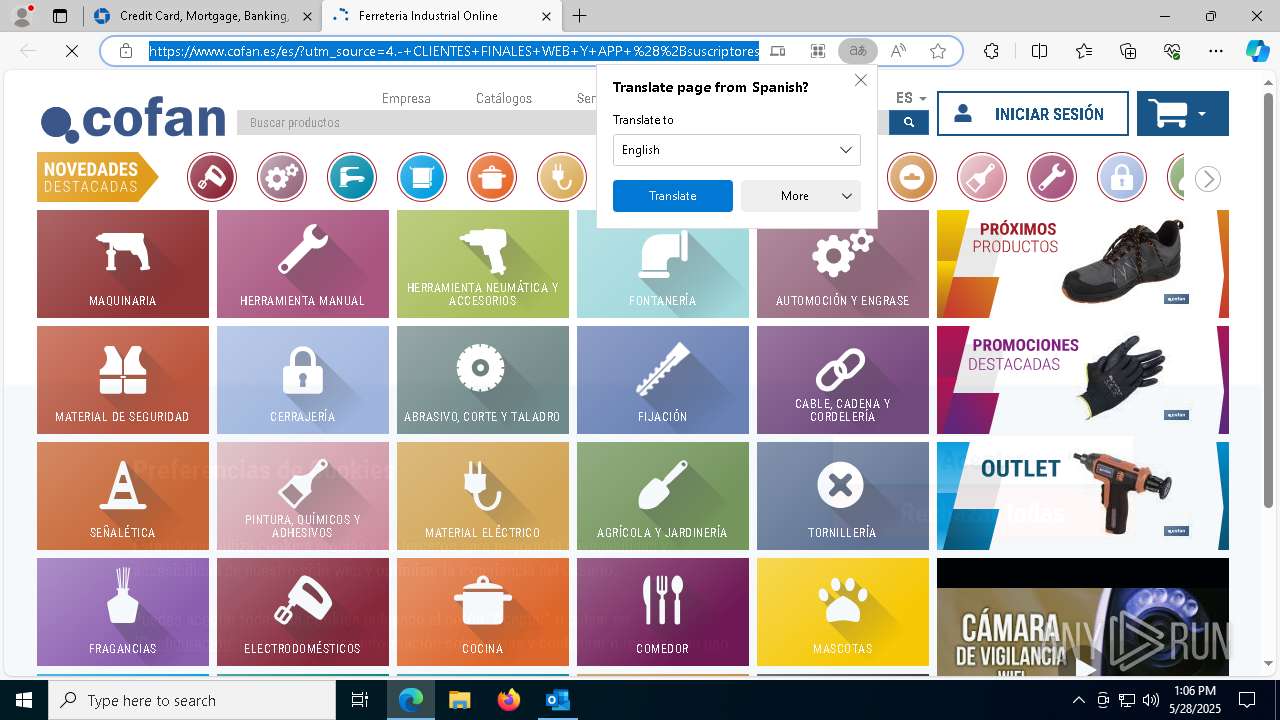Click the faucet round icon
Image resolution: width=1280 pixels, height=720 pixels.
pos(352,178)
